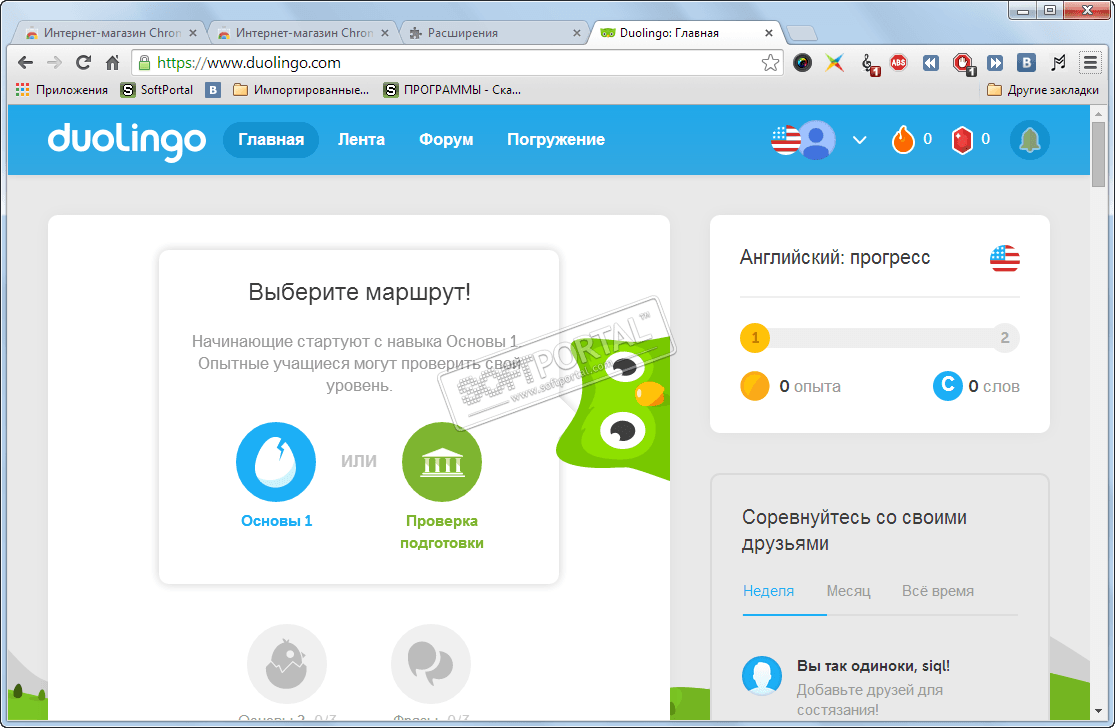Screen dimensions: 1115x728
Task: Click level 1 progress marker
Action: 755,338
